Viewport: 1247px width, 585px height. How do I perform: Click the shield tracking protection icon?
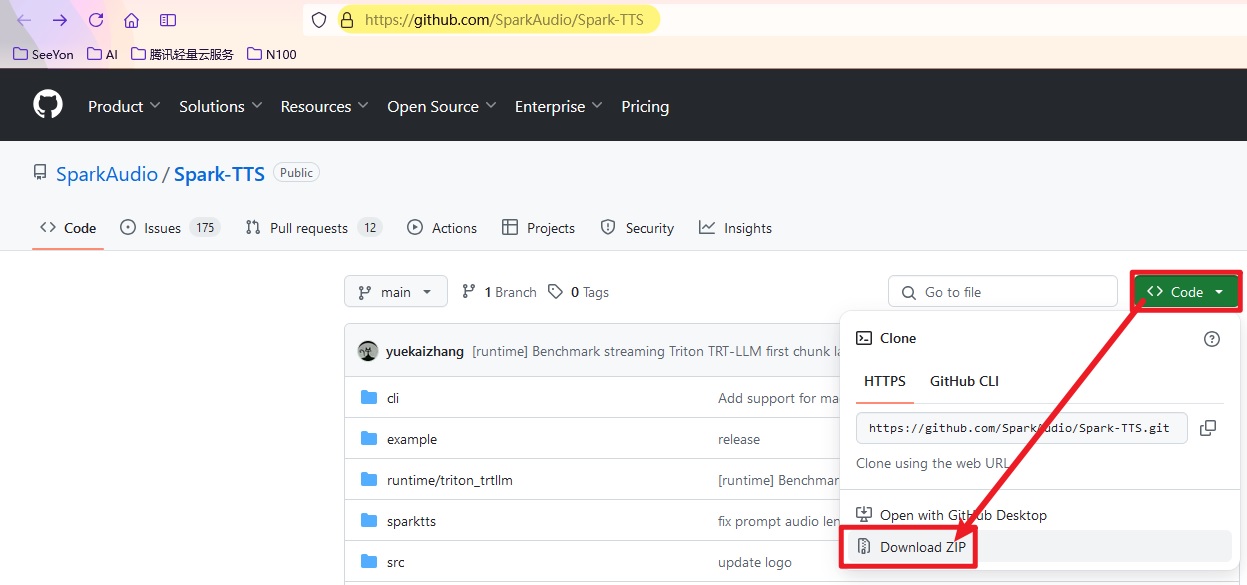(319, 20)
